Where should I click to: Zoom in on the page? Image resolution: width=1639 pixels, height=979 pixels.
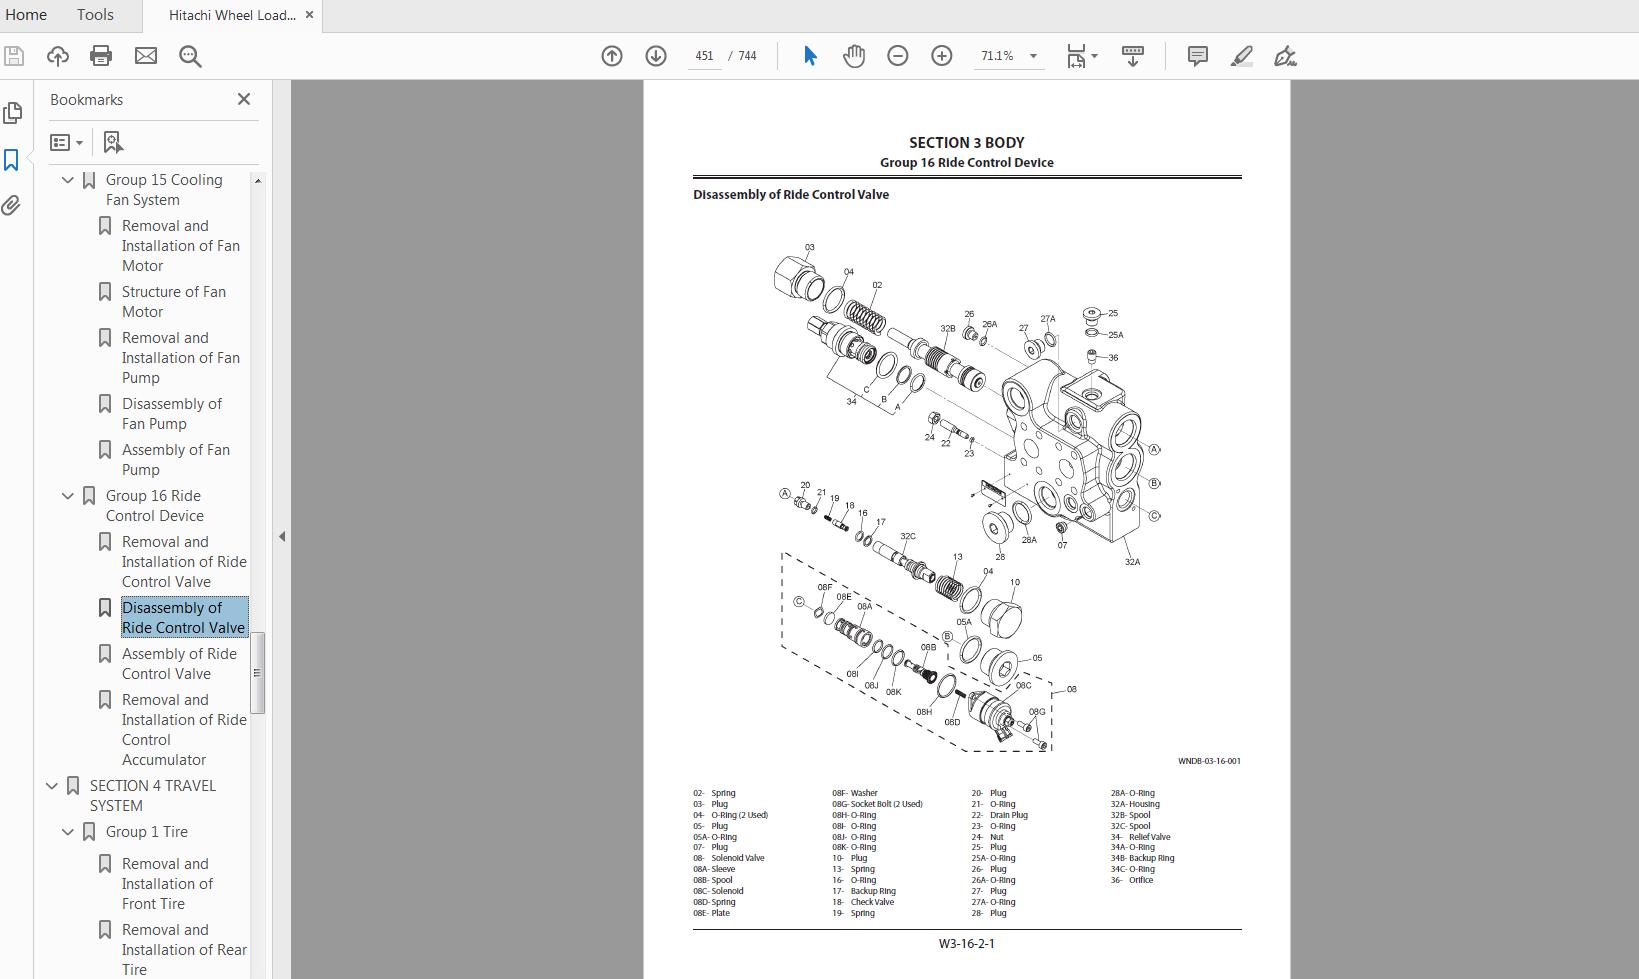coord(941,56)
